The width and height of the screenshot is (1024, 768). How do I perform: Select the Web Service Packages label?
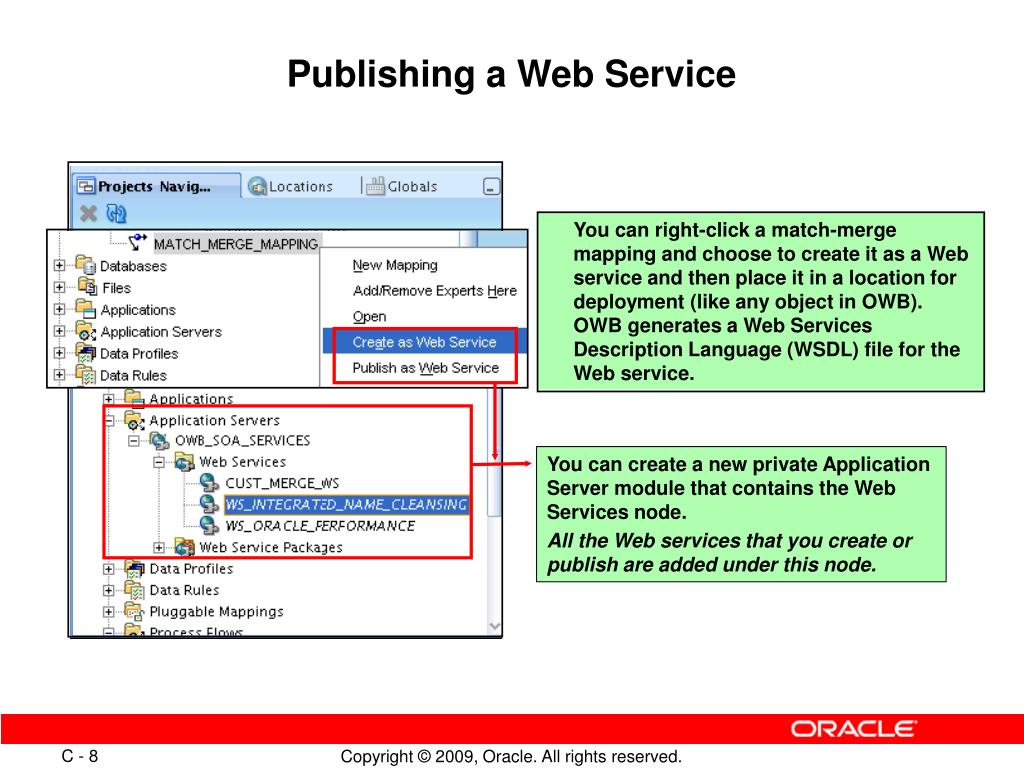[x=271, y=547]
